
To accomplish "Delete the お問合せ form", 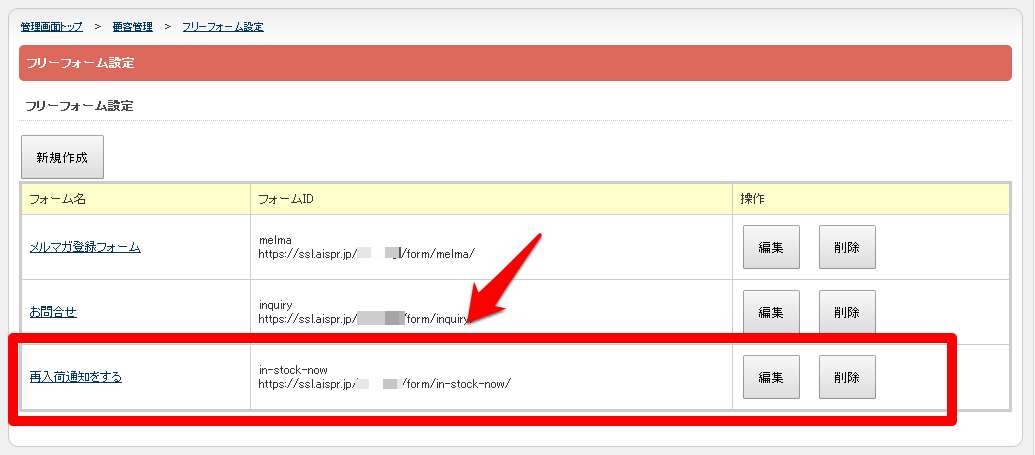I will [847, 312].
